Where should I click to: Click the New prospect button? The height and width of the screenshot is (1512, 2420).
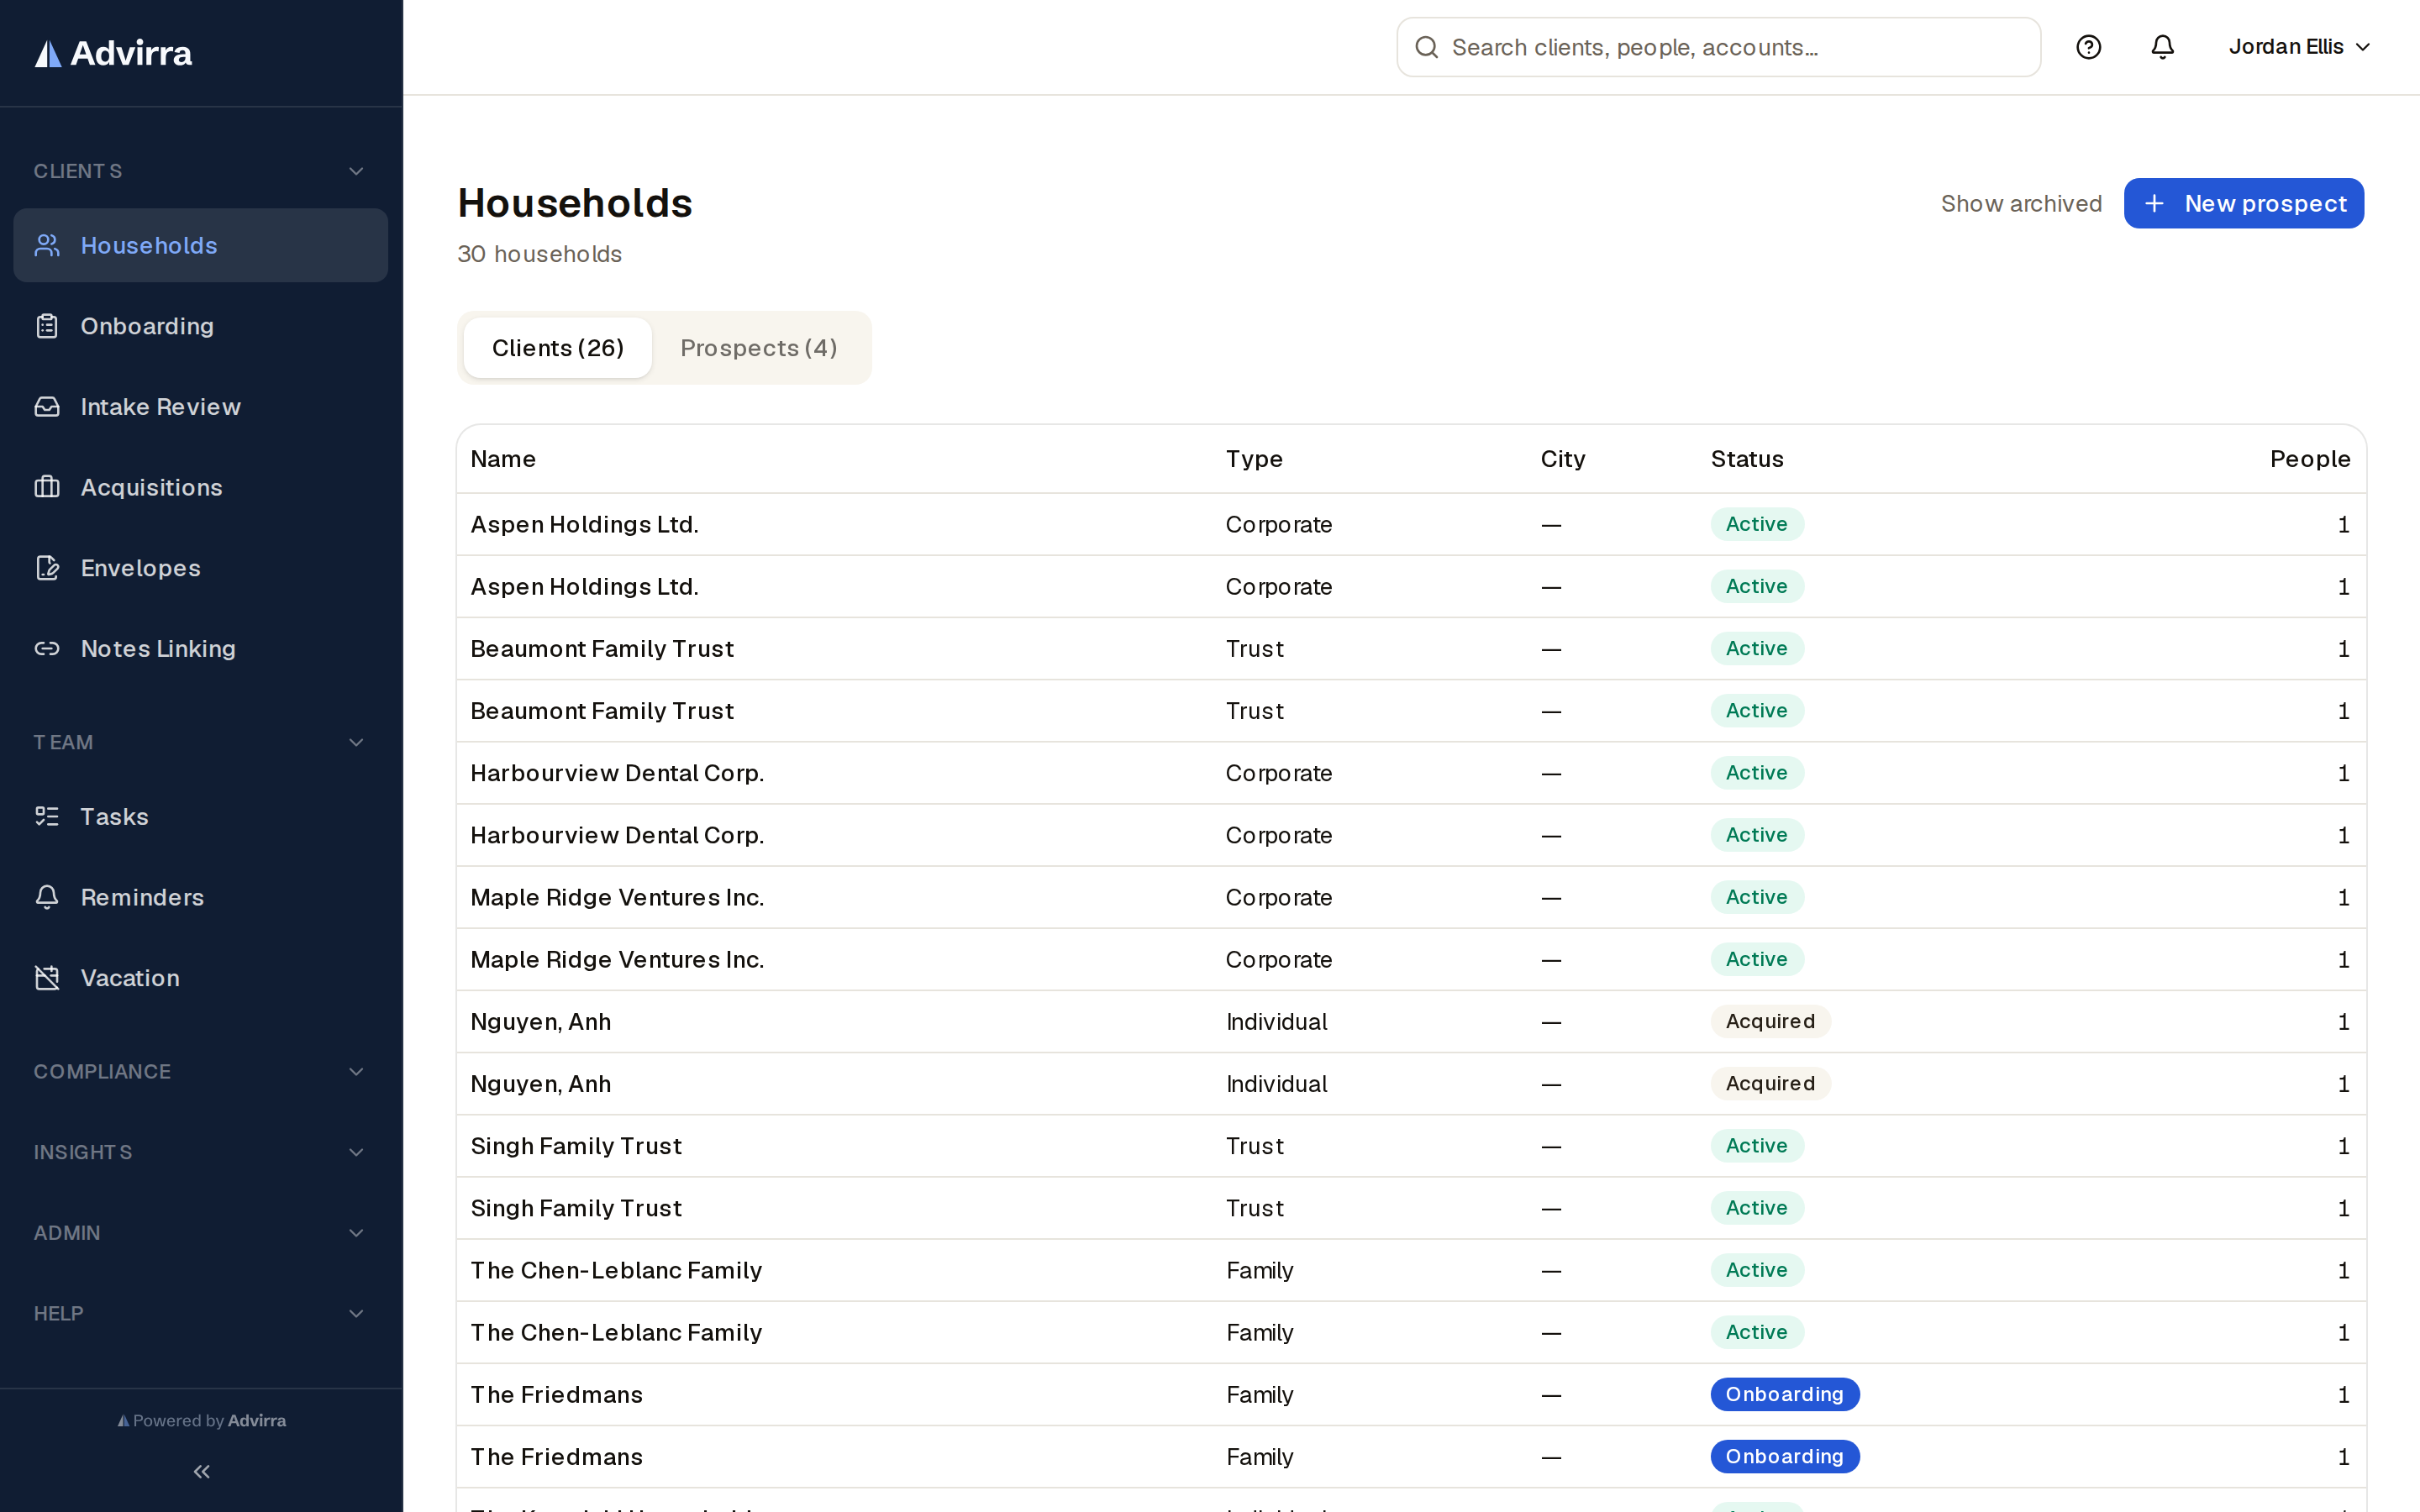tap(2243, 204)
